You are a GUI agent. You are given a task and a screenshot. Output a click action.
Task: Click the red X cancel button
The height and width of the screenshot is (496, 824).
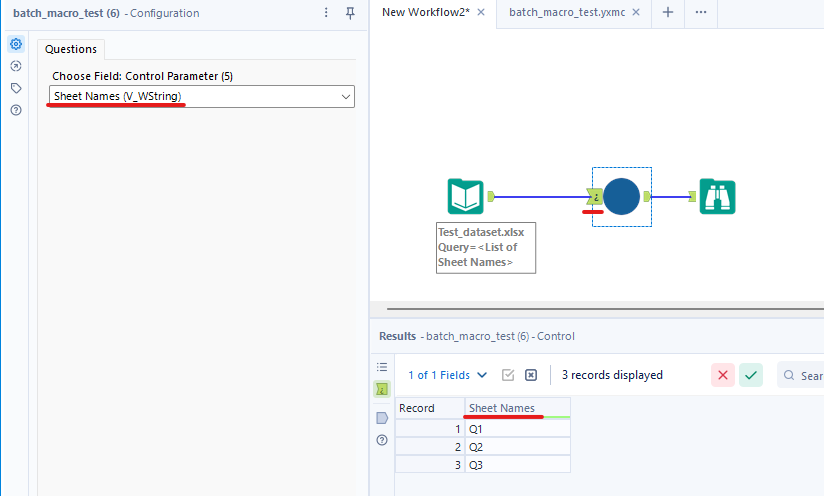click(723, 375)
